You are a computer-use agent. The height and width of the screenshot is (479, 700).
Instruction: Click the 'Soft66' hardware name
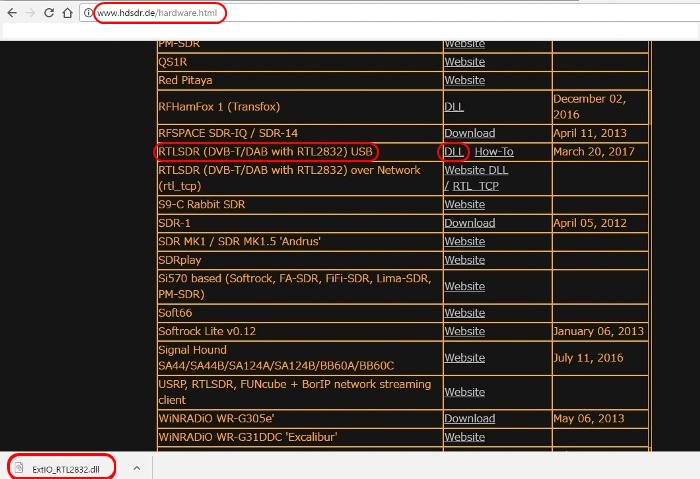175,313
